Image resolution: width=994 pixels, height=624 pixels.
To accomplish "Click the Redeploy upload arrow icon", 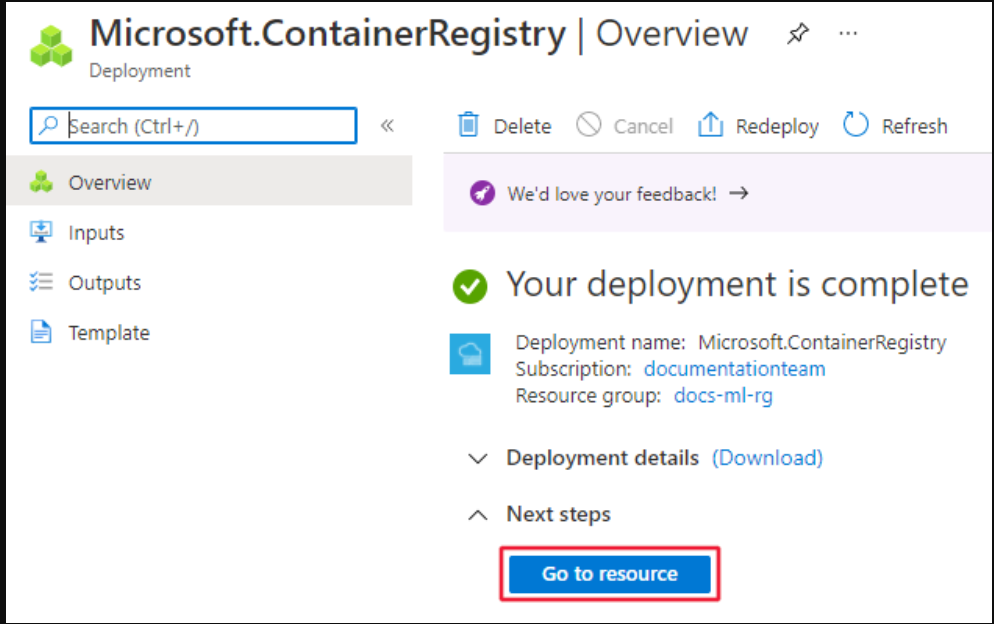I will point(710,125).
